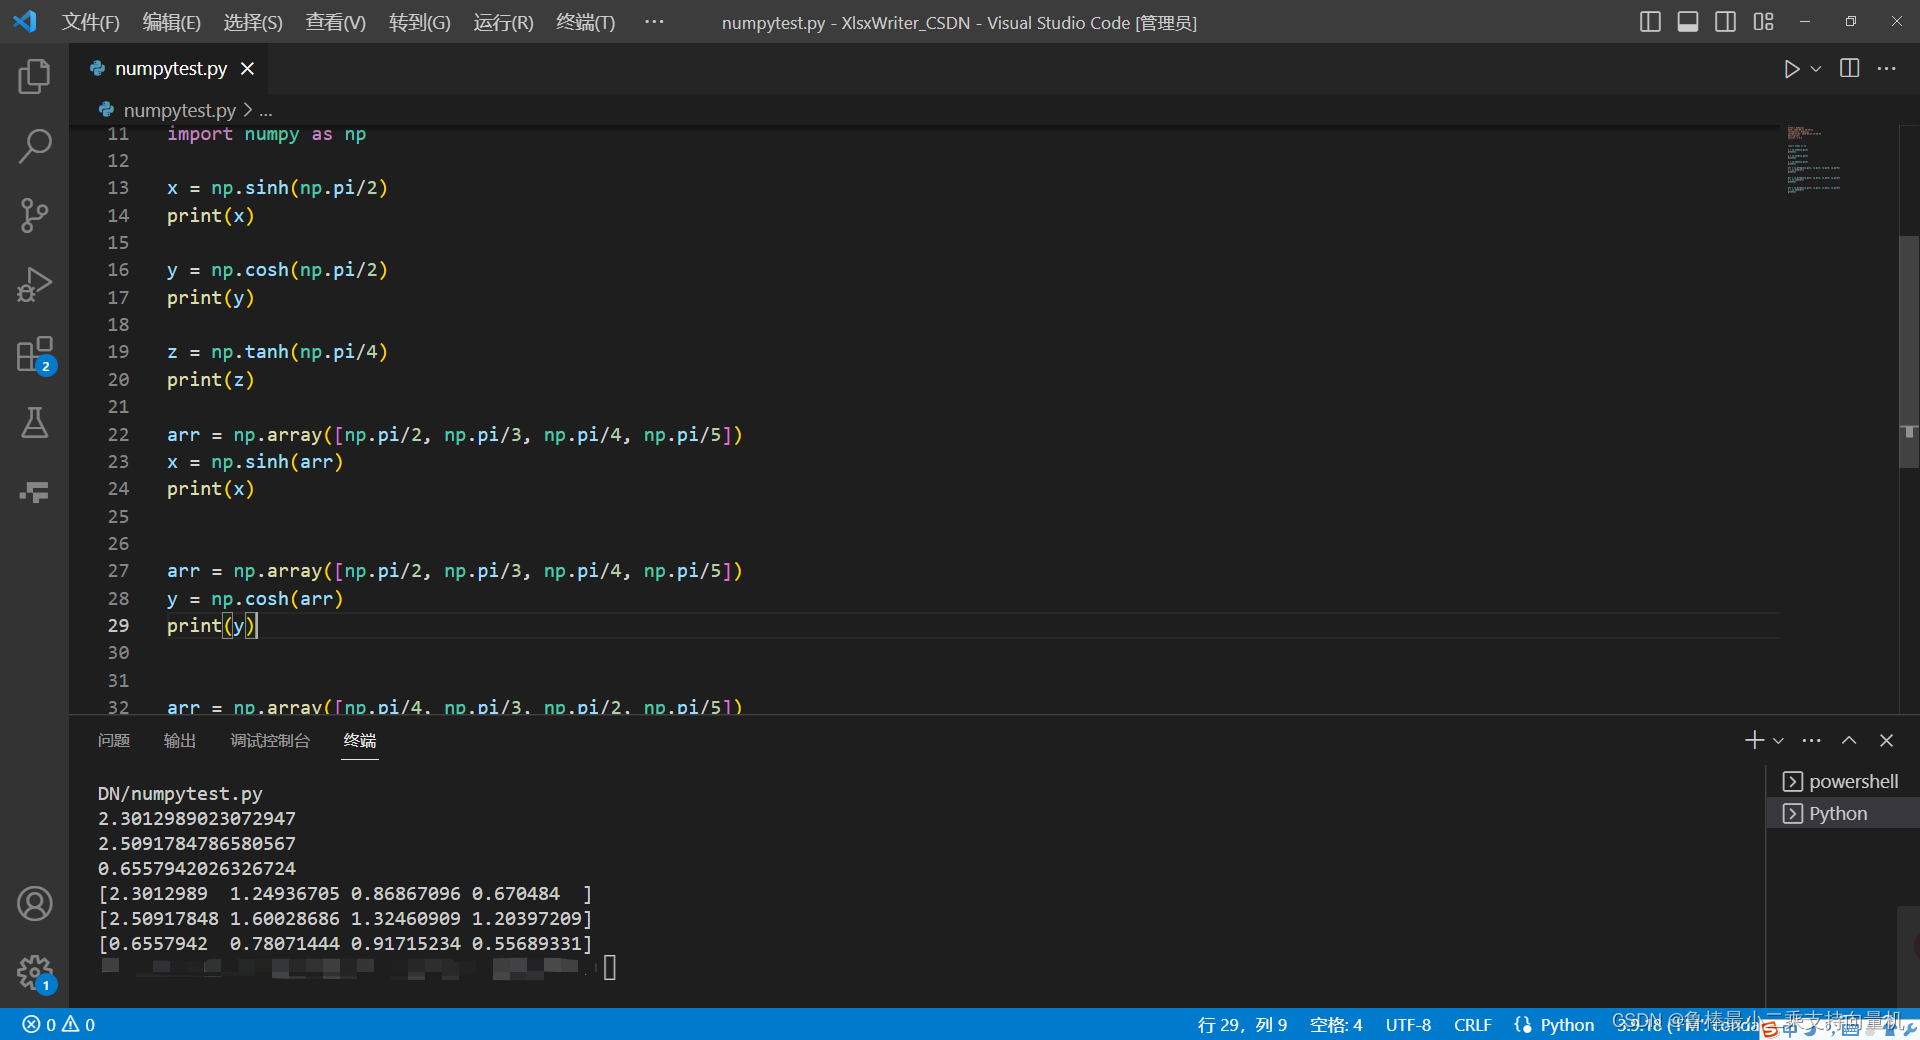The image size is (1920, 1040).
Task: Close the terminal panel
Action: 1886,740
